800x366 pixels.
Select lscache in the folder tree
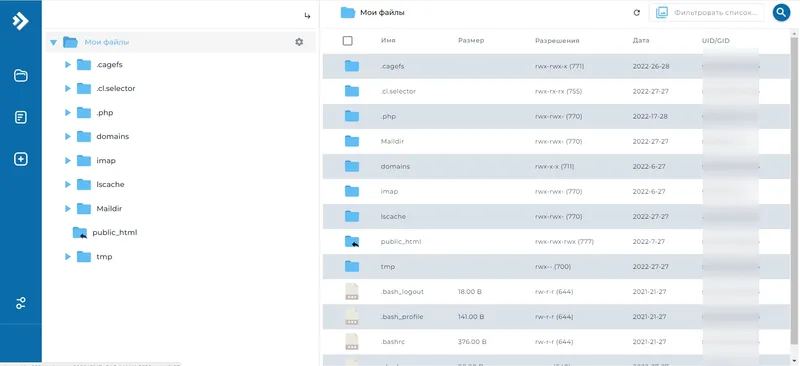[110, 184]
